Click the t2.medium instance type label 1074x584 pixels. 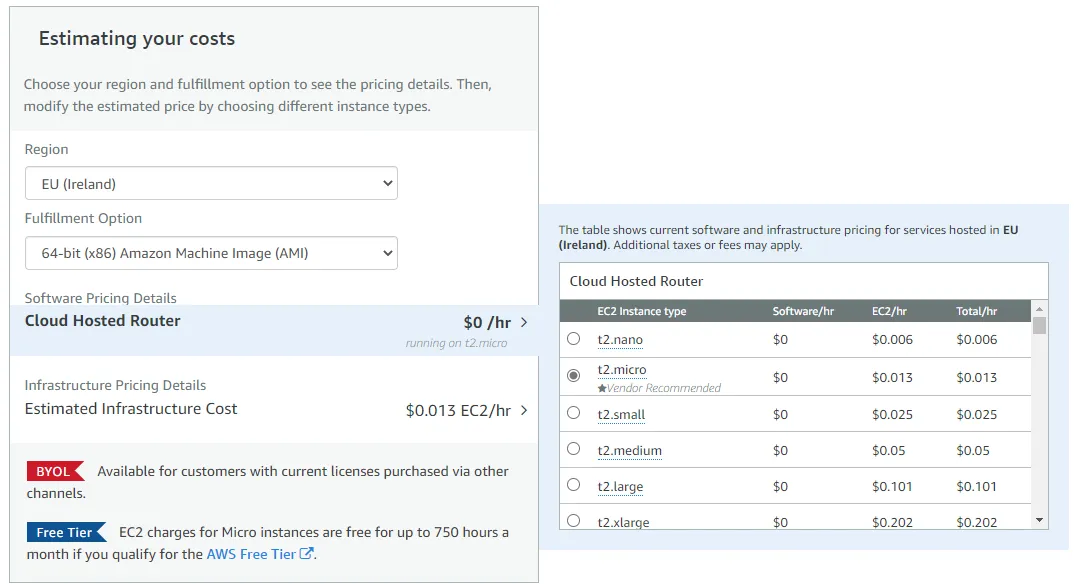tap(629, 450)
